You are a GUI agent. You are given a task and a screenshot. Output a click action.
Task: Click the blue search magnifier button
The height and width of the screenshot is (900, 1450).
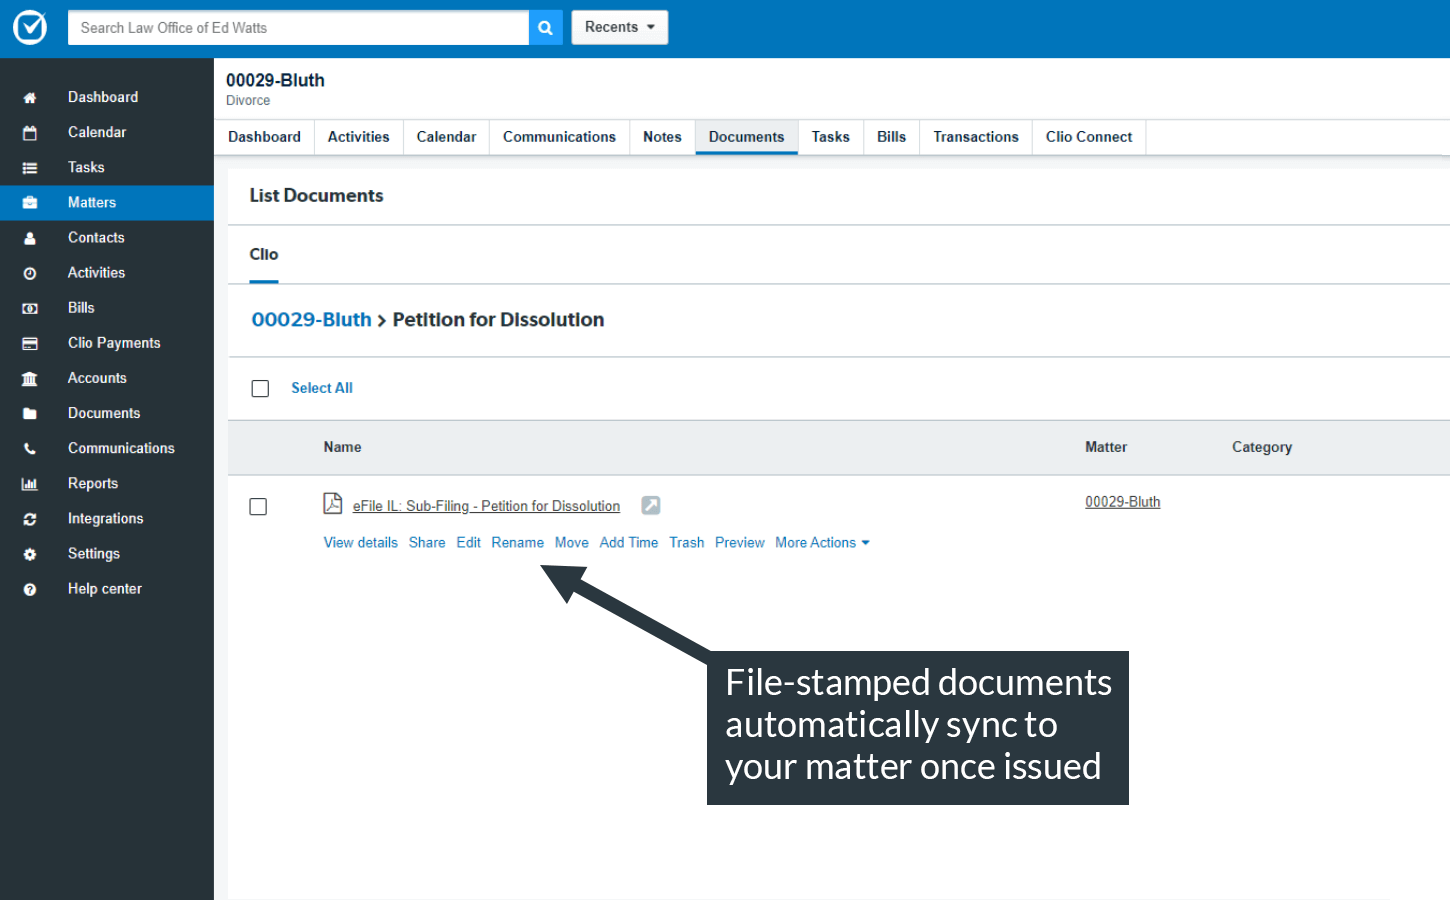(545, 28)
